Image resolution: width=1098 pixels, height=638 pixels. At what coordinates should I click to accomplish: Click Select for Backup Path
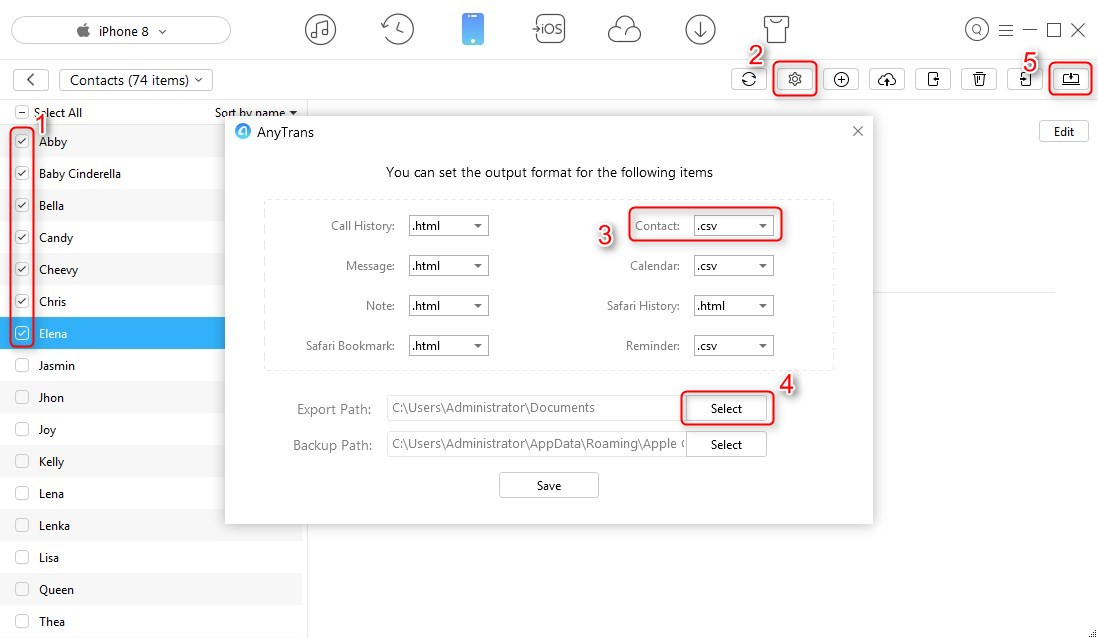[726, 444]
